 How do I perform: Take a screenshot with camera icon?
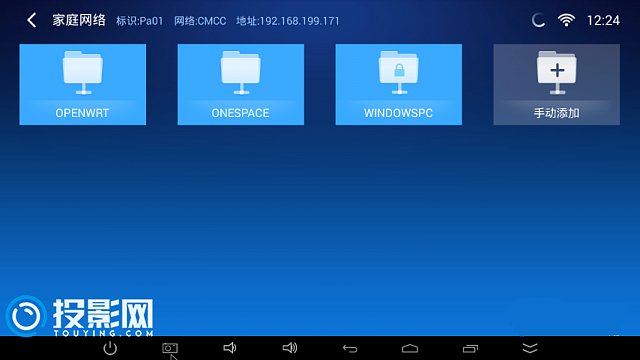click(x=170, y=348)
